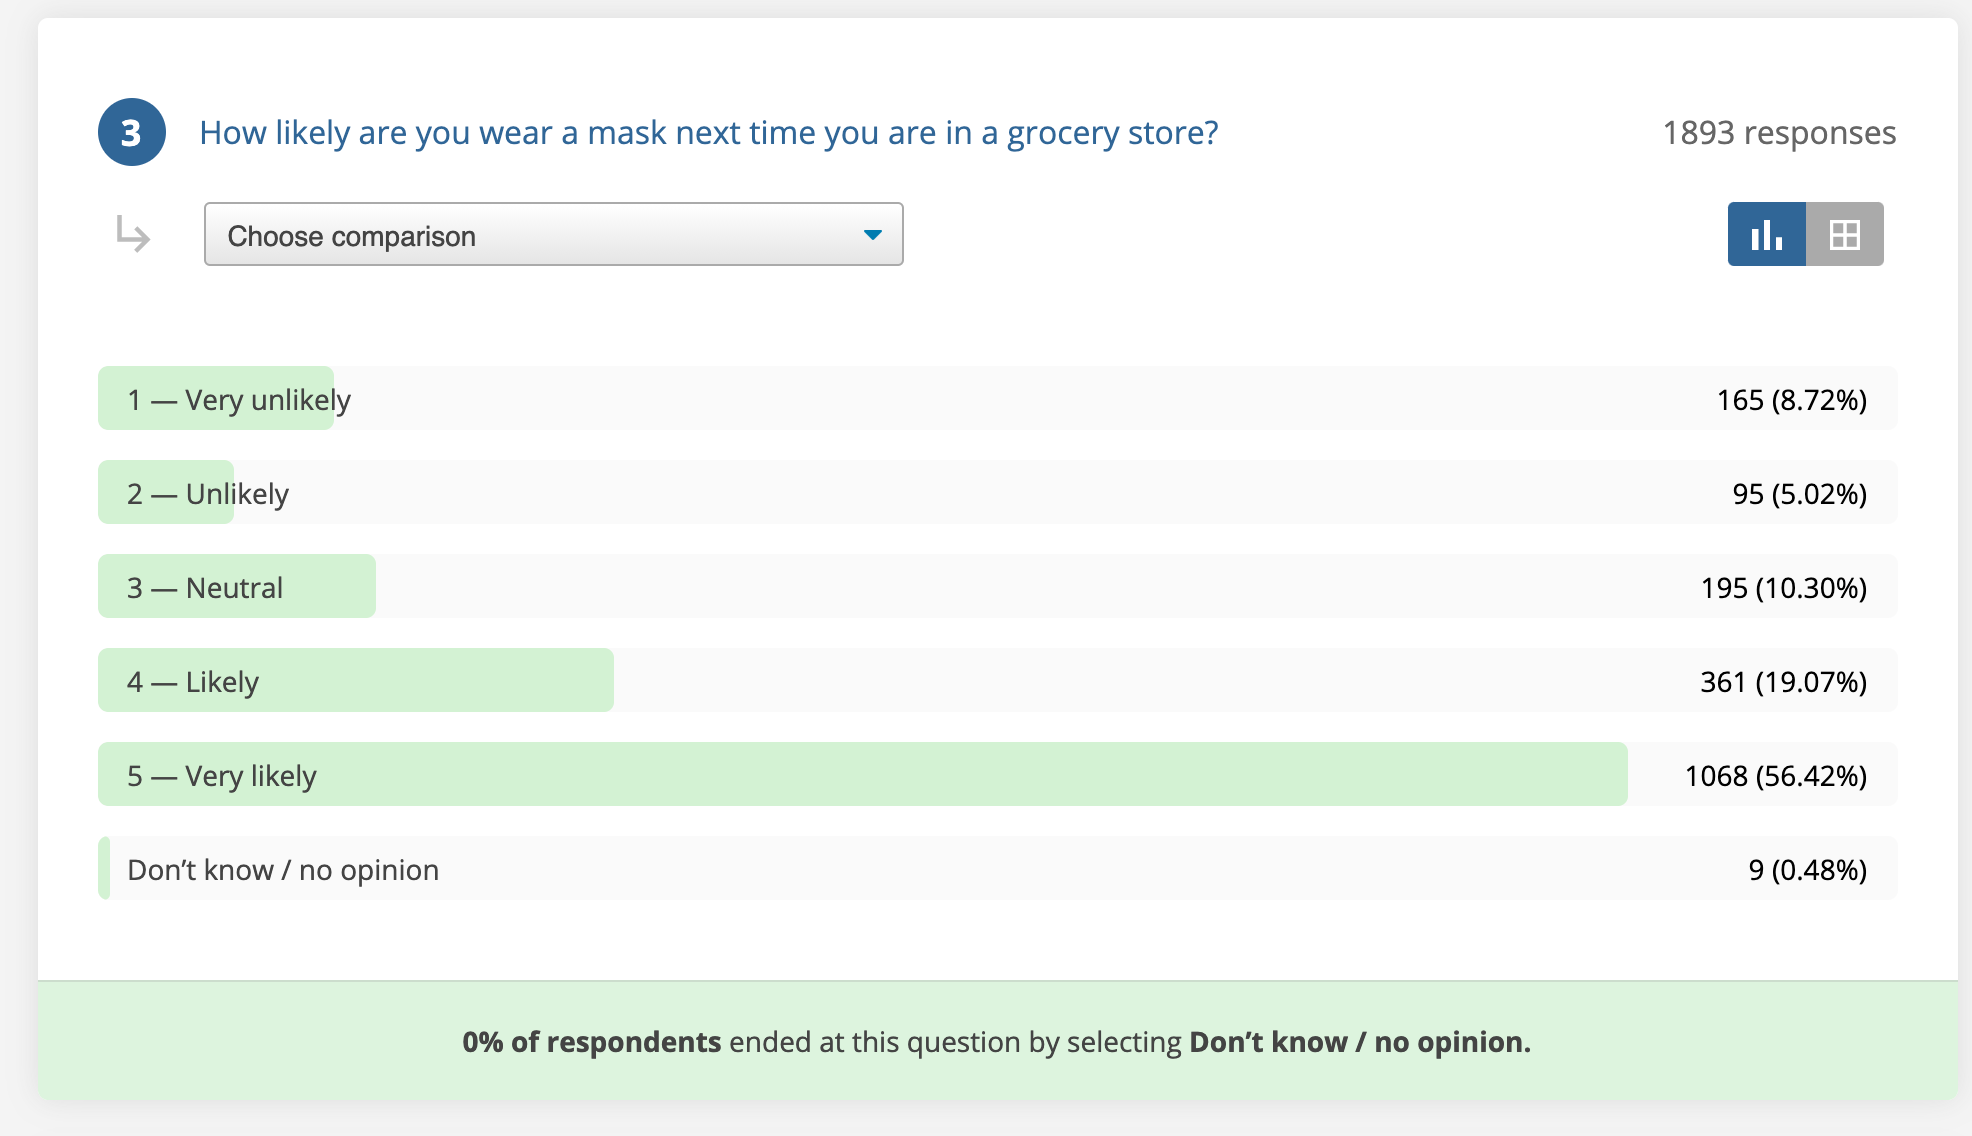Click the comparison arrow icon
The height and width of the screenshot is (1136, 1972).
(x=132, y=234)
